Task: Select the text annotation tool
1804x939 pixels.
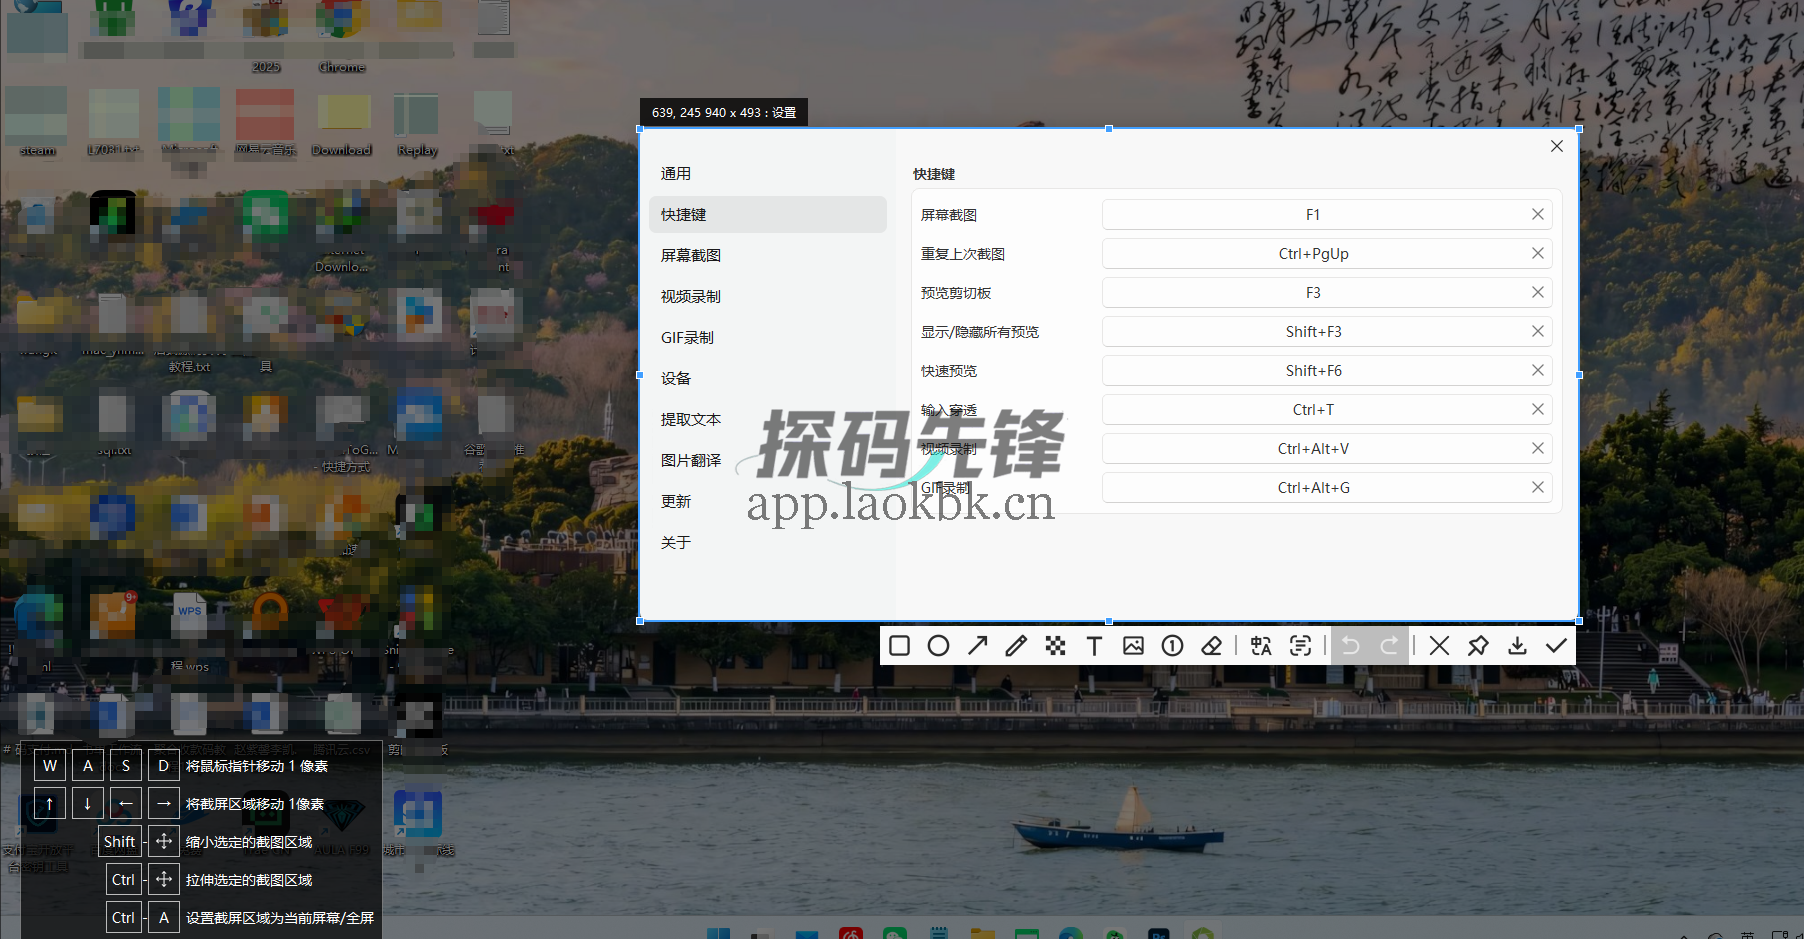Action: 1094,645
